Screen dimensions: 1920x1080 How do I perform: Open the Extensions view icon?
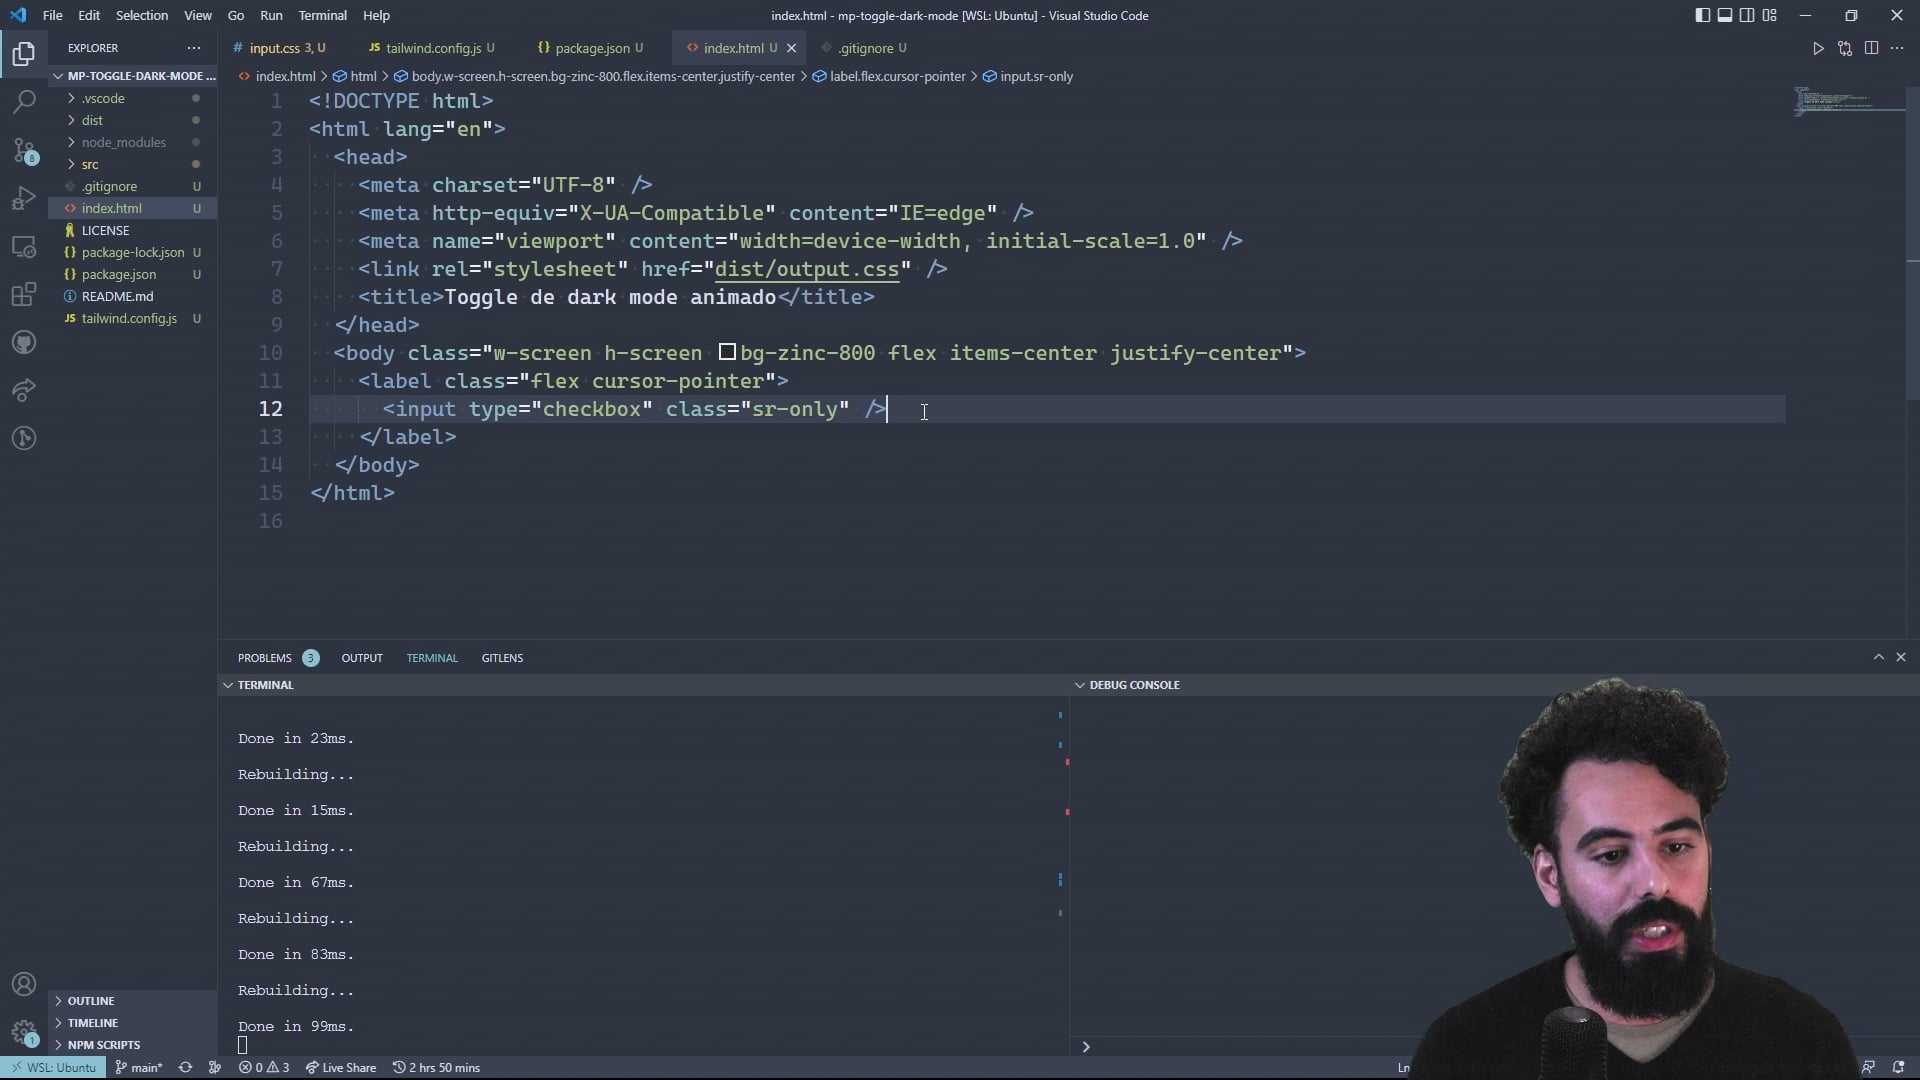pos(24,295)
